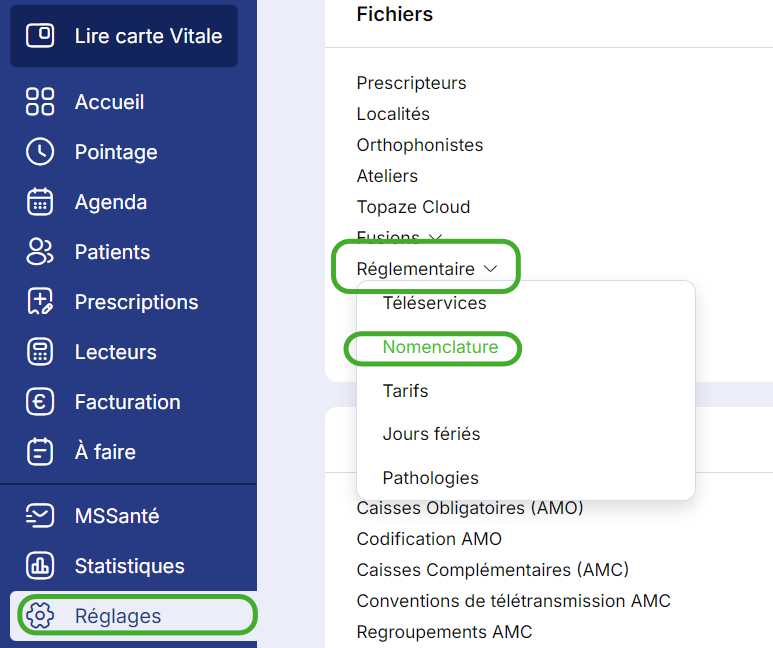
Task: Choose Tarifs from the dropdown menu
Action: tap(405, 391)
